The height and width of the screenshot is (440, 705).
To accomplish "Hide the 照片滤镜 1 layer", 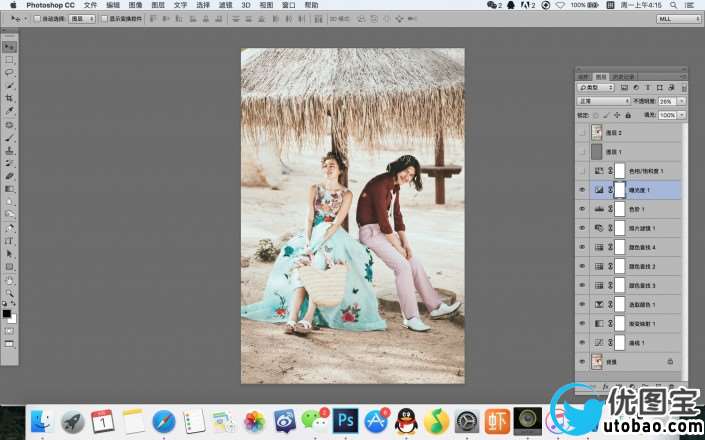I will pos(582,228).
